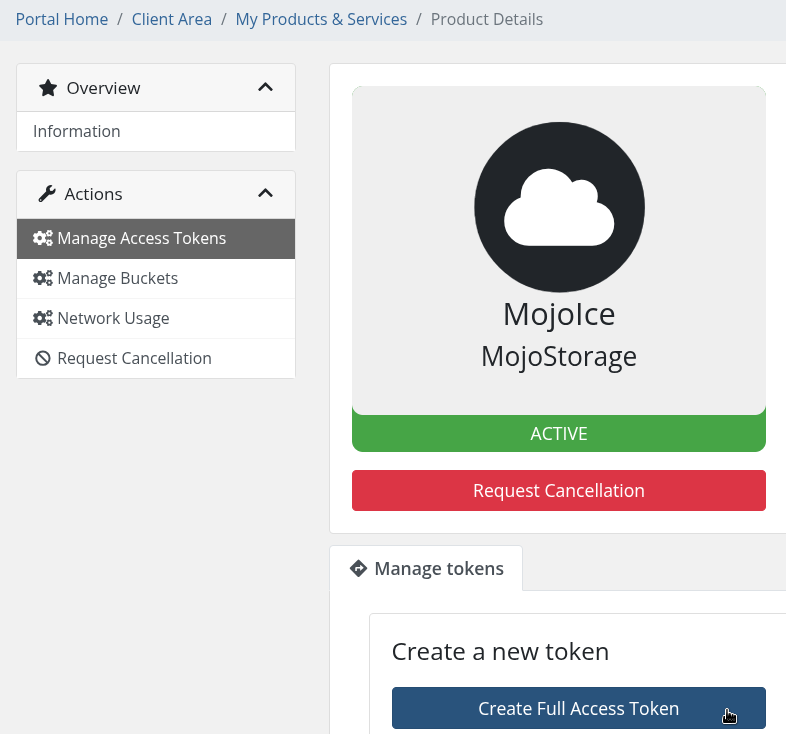This screenshot has width=786, height=734.
Task: Select Manage Buckets in the Actions menu
Action: tap(156, 278)
